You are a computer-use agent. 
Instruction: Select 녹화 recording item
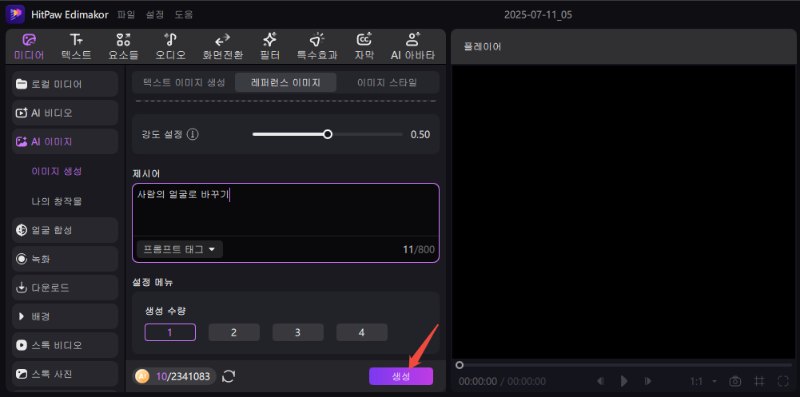65,259
